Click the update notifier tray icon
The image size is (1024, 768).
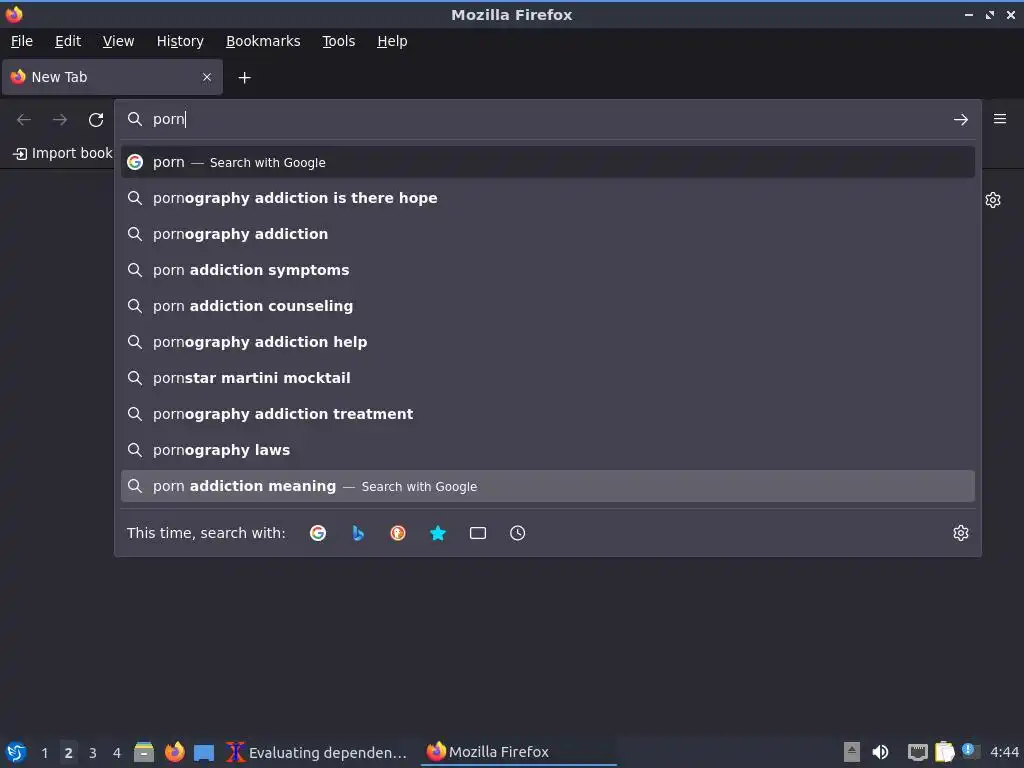point(970,751)
